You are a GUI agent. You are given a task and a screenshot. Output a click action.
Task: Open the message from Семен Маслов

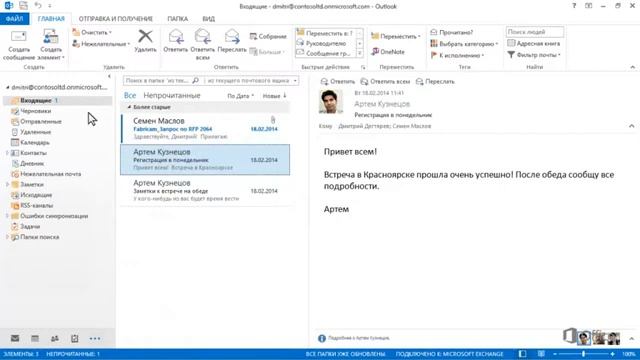(x=205, y=129)
